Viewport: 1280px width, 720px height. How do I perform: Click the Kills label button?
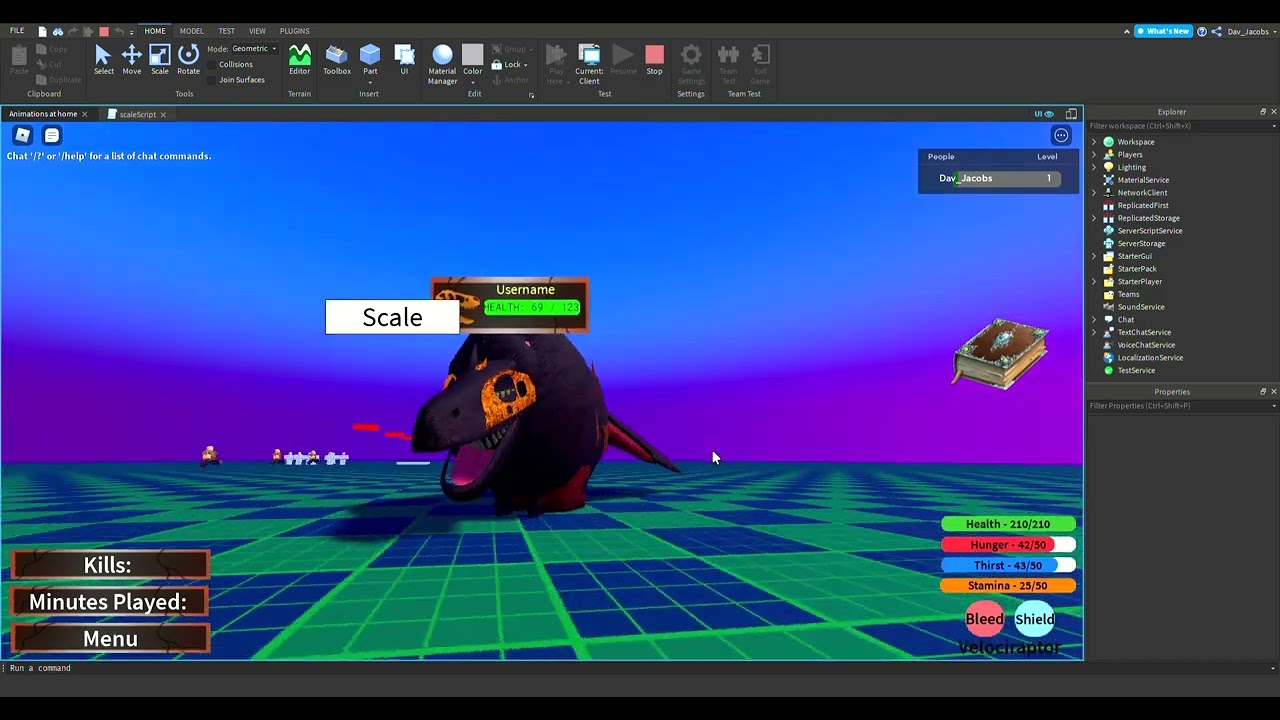coord(110,565)
